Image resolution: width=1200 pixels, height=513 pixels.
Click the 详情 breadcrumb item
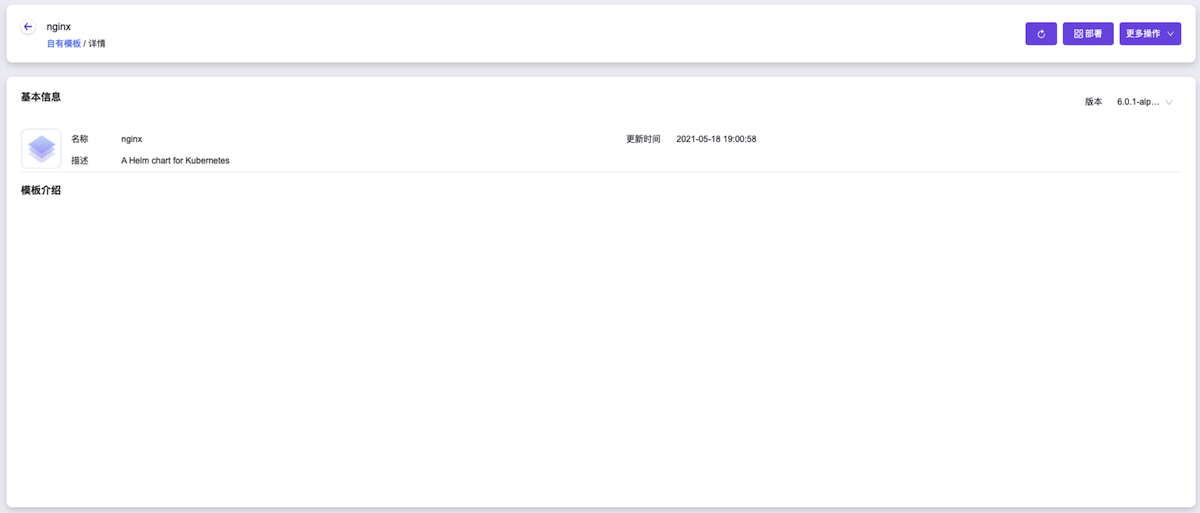[97, 44]
